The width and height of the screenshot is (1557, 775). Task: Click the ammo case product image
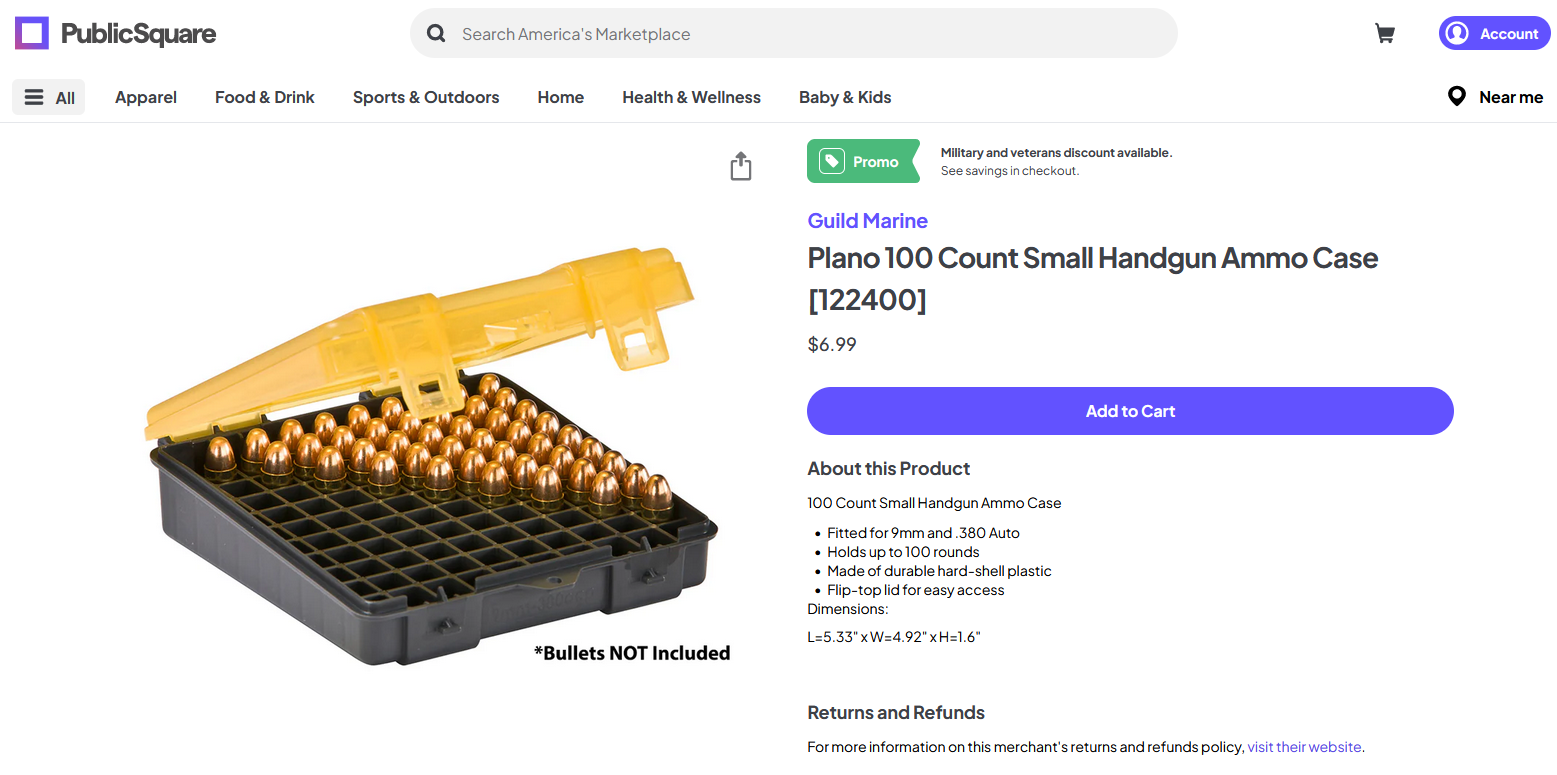430,460
